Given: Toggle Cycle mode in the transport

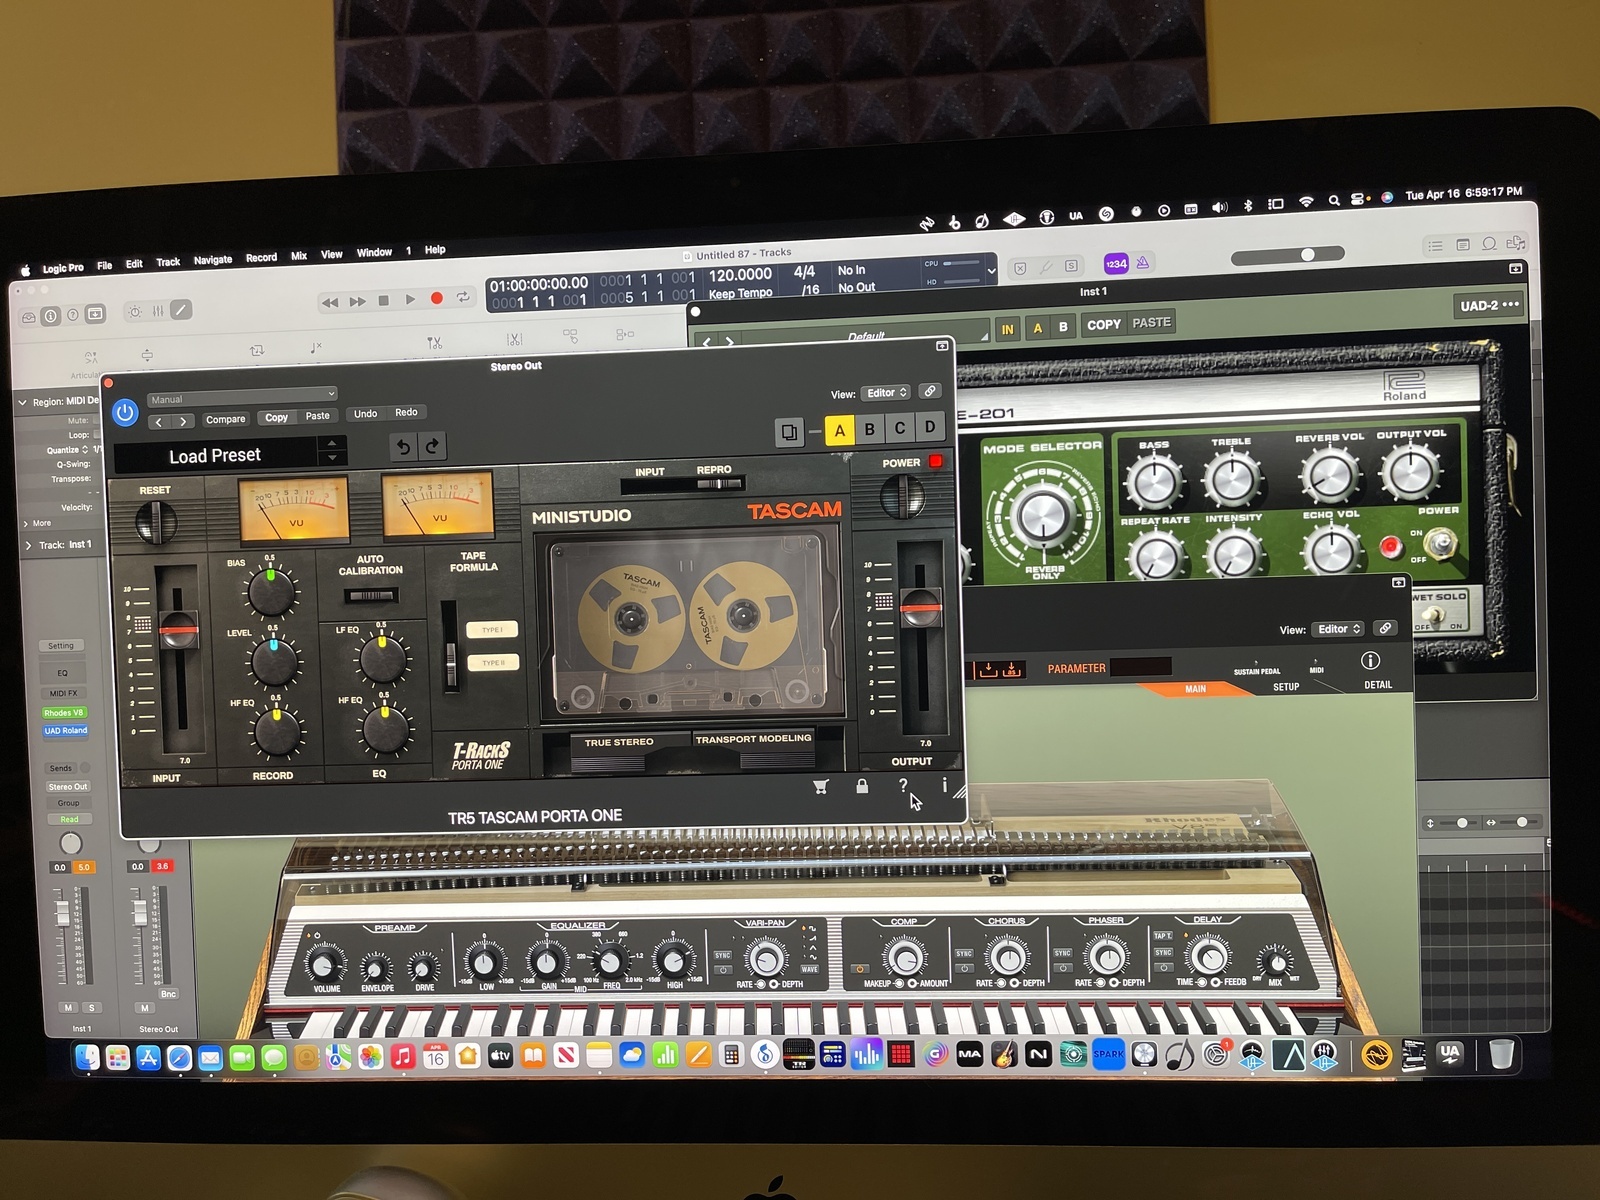Looking at the screenshot, I should 462,297.
